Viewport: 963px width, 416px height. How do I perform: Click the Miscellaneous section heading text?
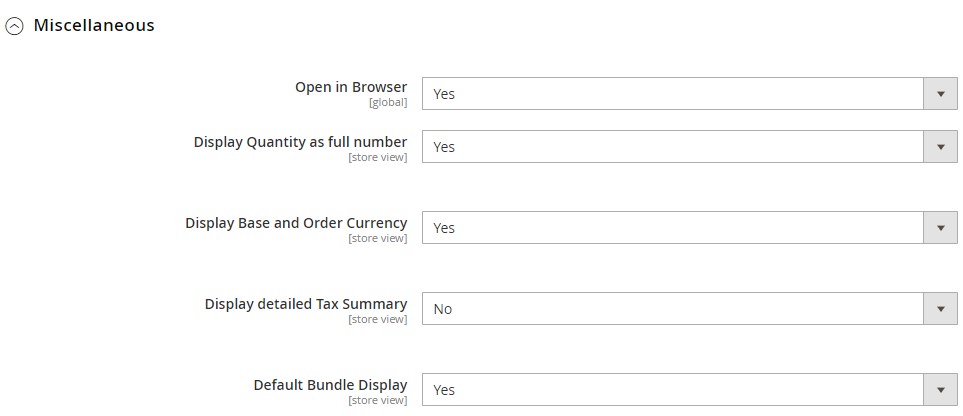[x=94, y=25]
